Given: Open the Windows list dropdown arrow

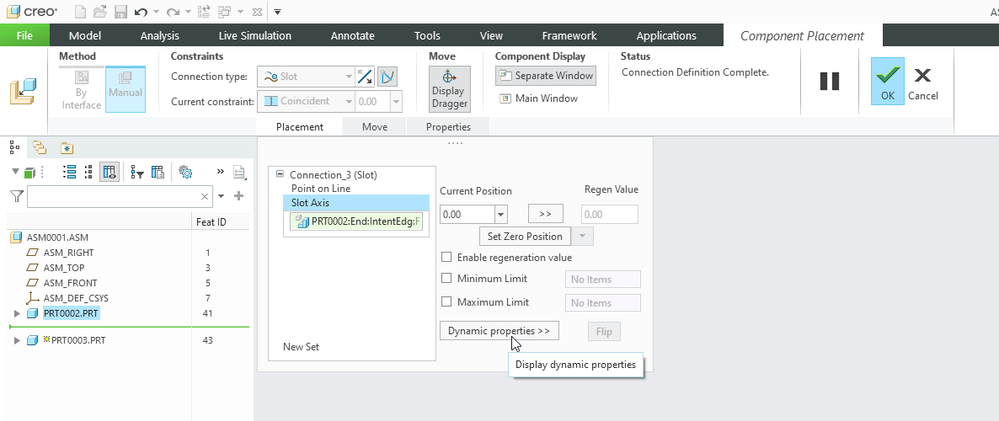Looking at the screenshot, I should 240,12.
